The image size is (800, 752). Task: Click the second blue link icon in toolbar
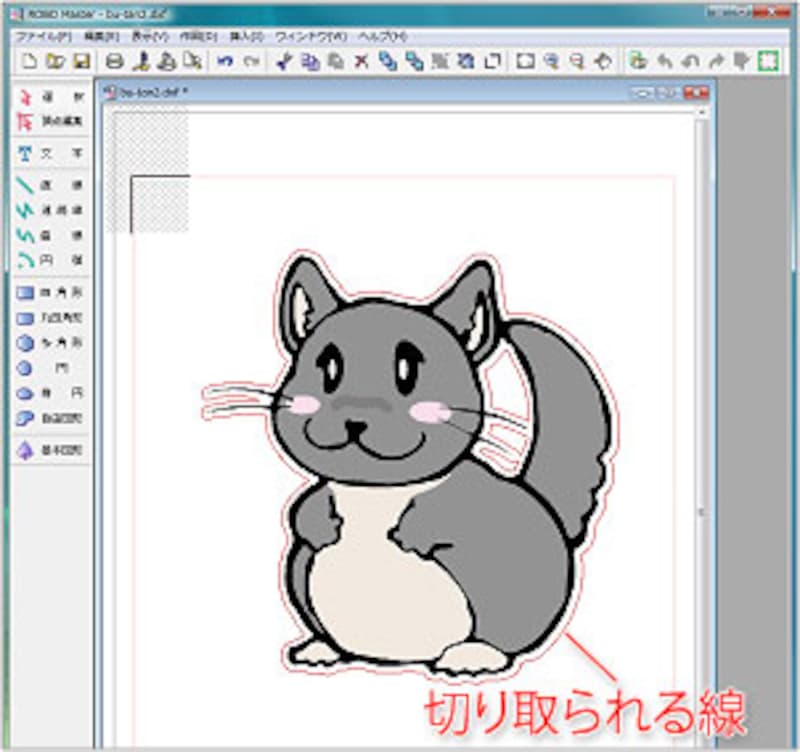pos(414,61)
